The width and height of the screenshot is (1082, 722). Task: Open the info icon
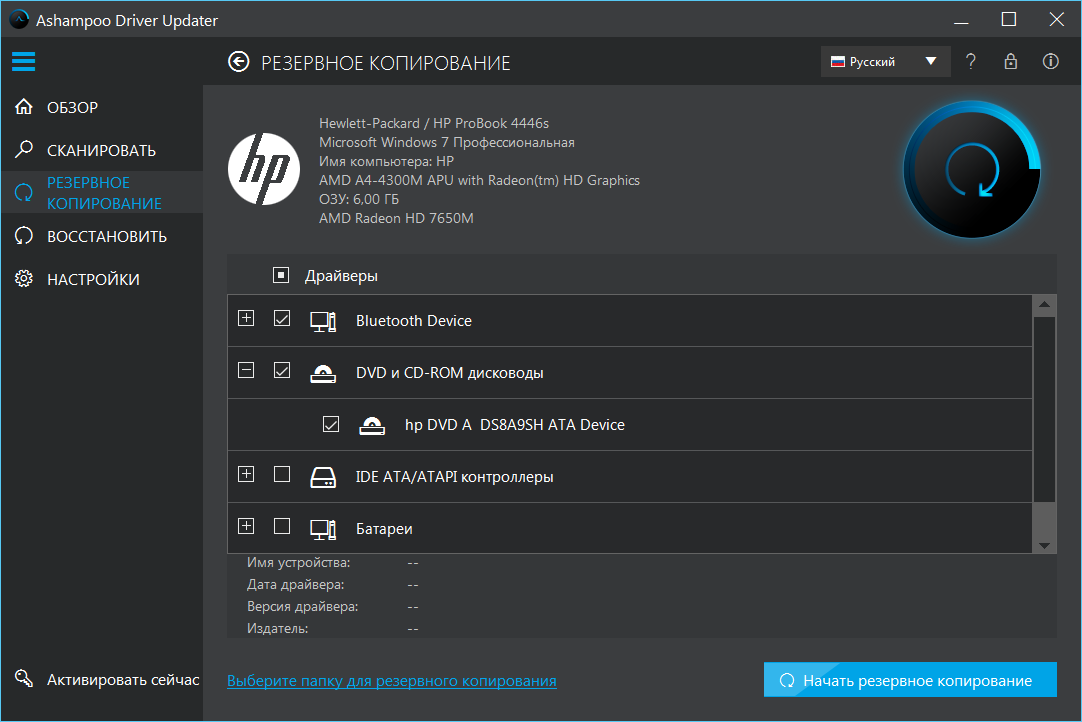pyautogui.click(x=1050, y=62)
